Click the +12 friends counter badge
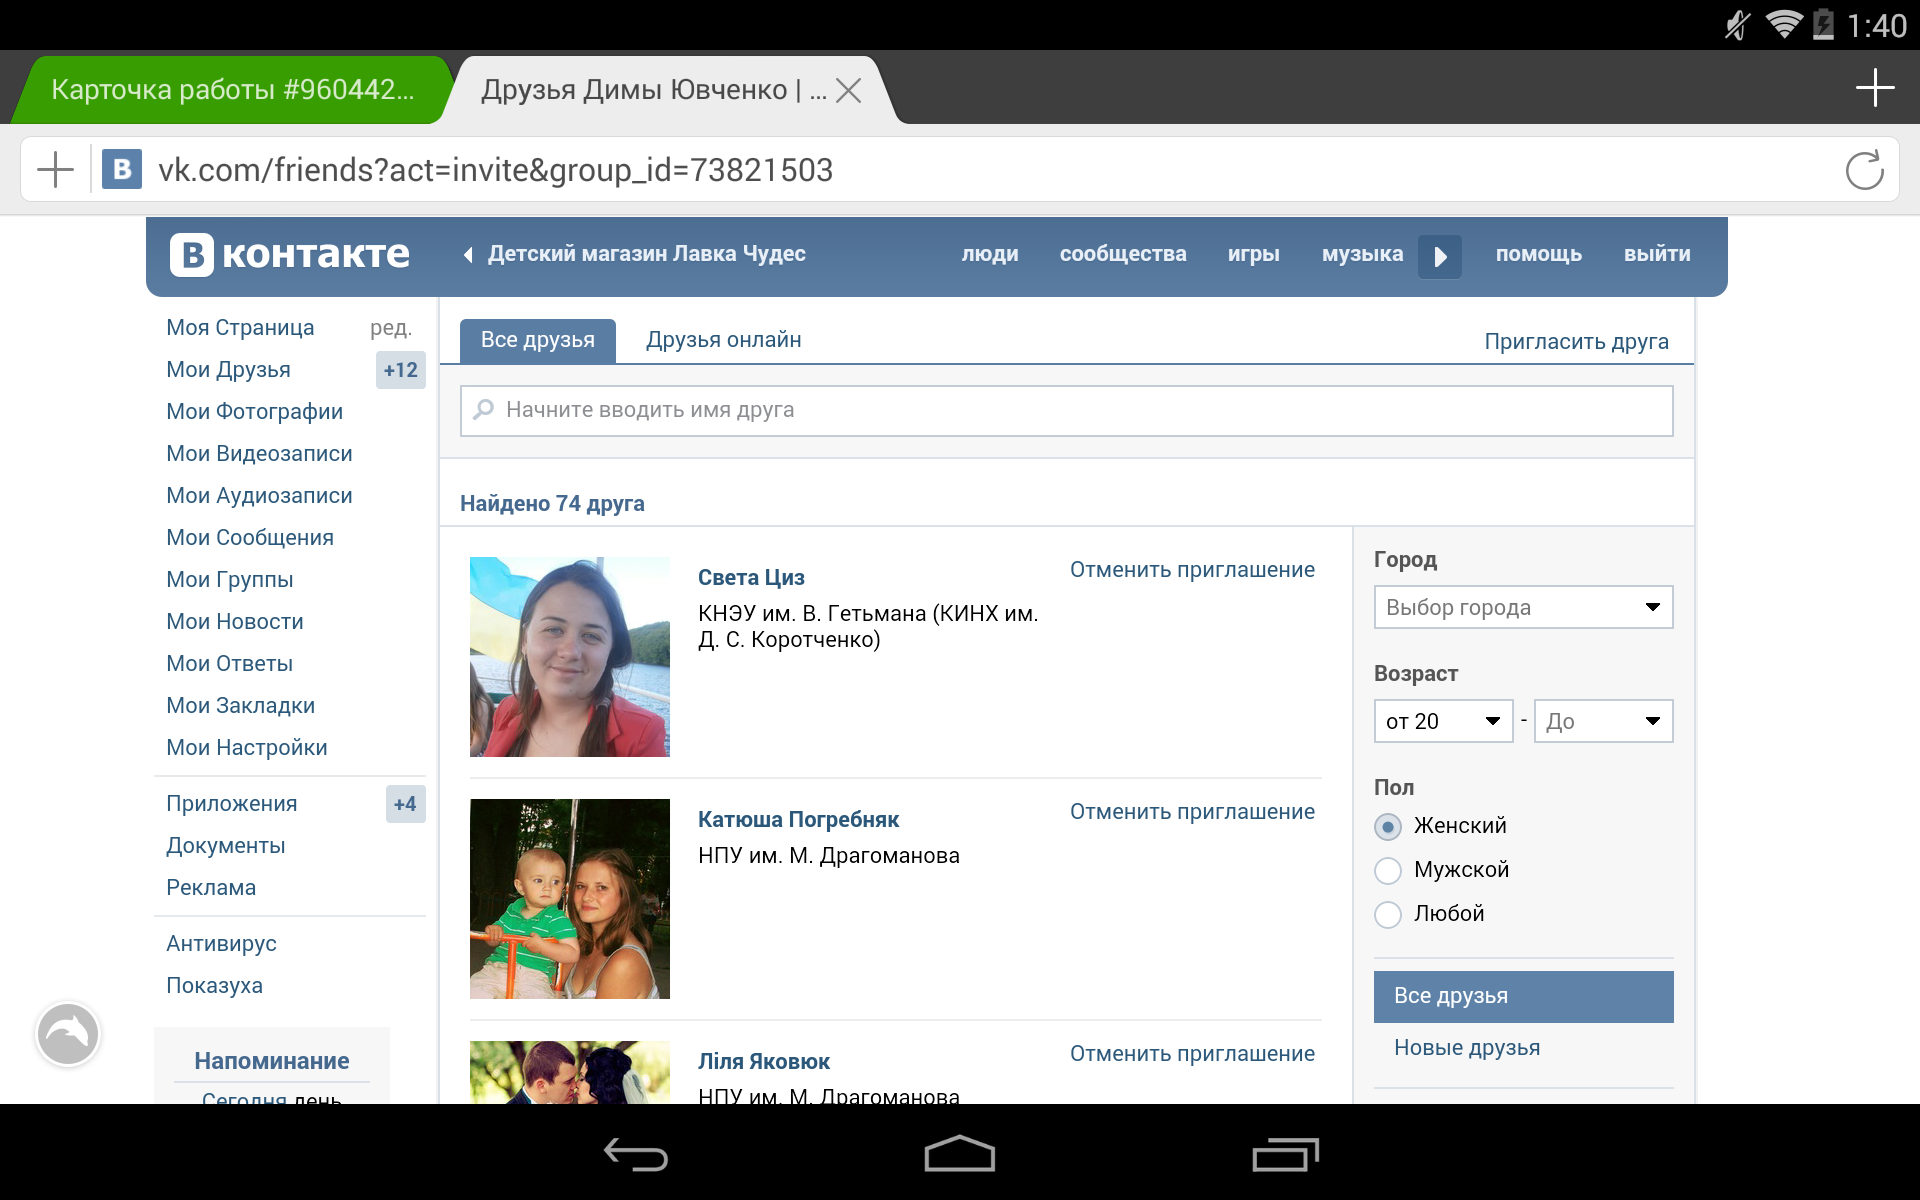Screen dimensions: 1920x1200 tap(401, 370)
